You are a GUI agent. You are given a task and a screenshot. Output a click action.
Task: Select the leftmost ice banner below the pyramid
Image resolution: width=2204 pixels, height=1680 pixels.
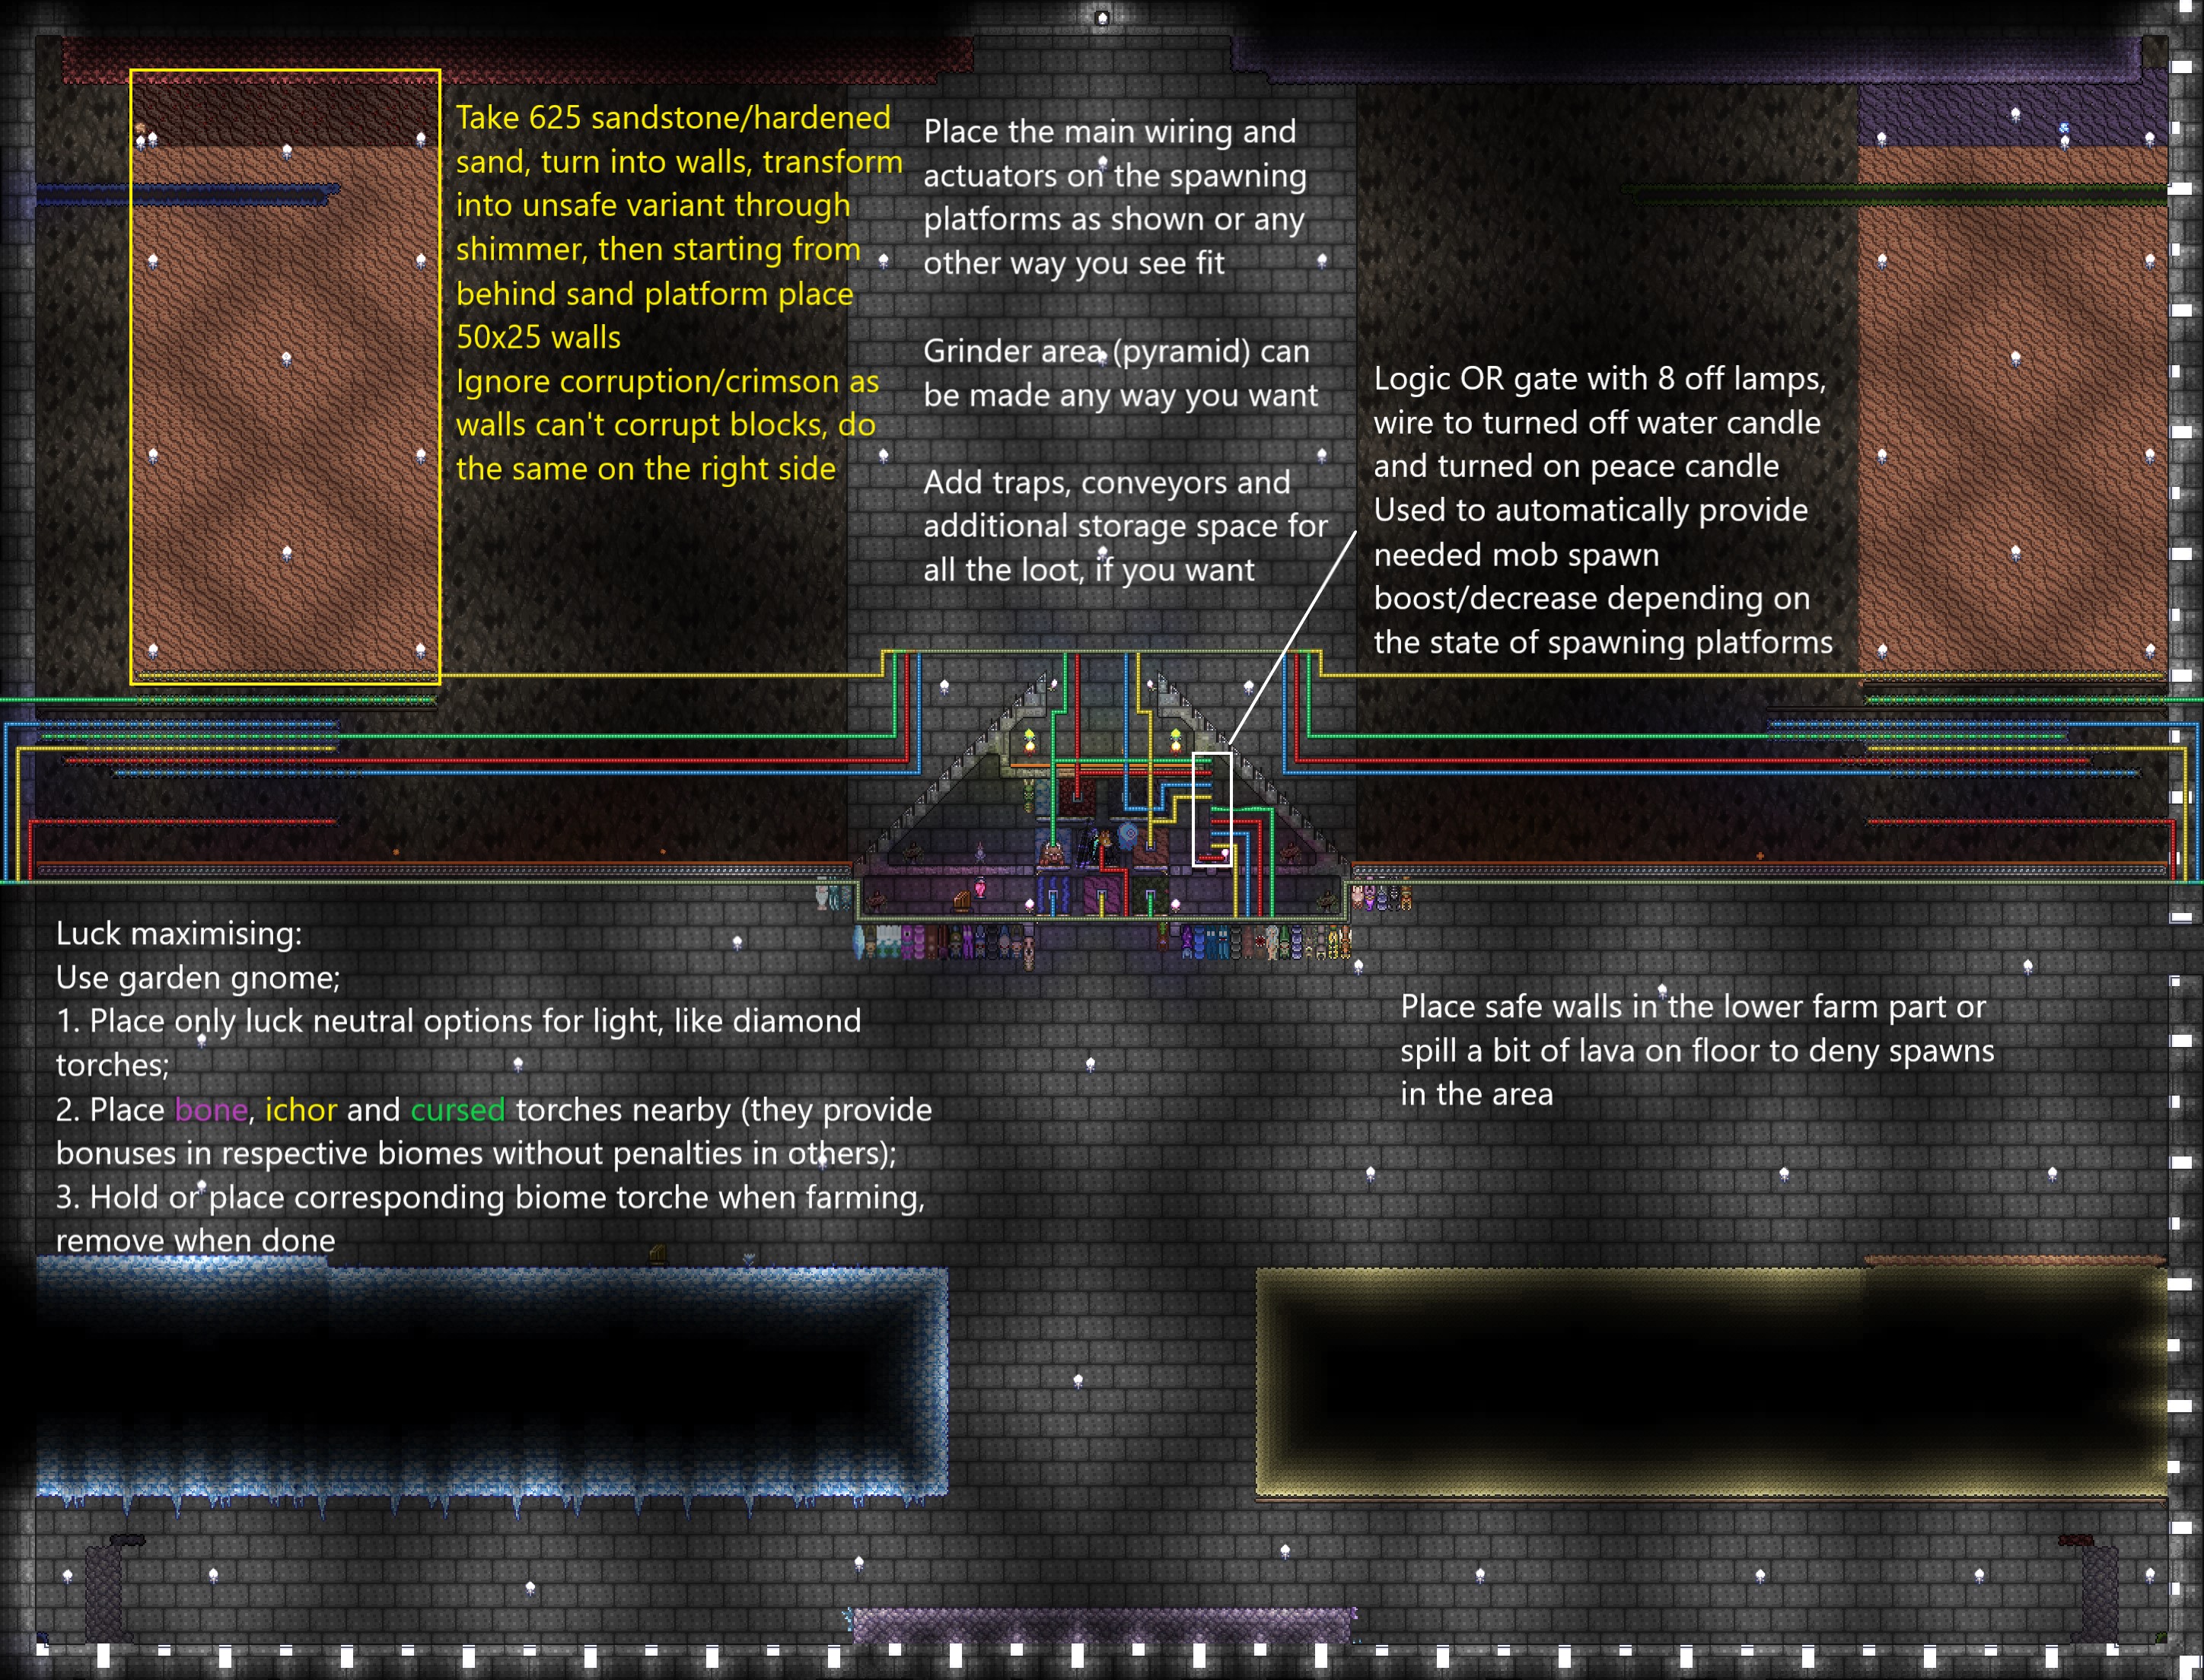tap(860, 943)
